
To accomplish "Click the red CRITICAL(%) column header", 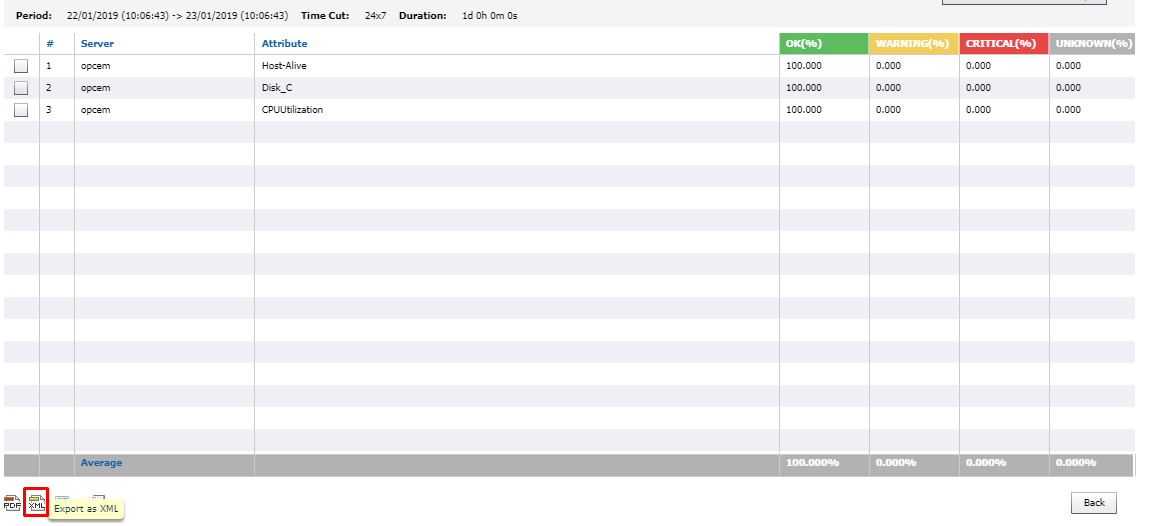I will (x=1003, y=44).
